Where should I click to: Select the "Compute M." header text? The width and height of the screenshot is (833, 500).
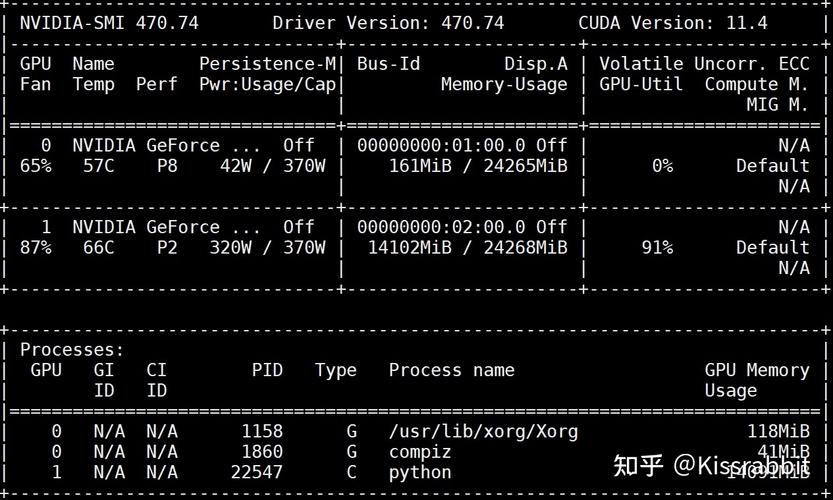756,84
